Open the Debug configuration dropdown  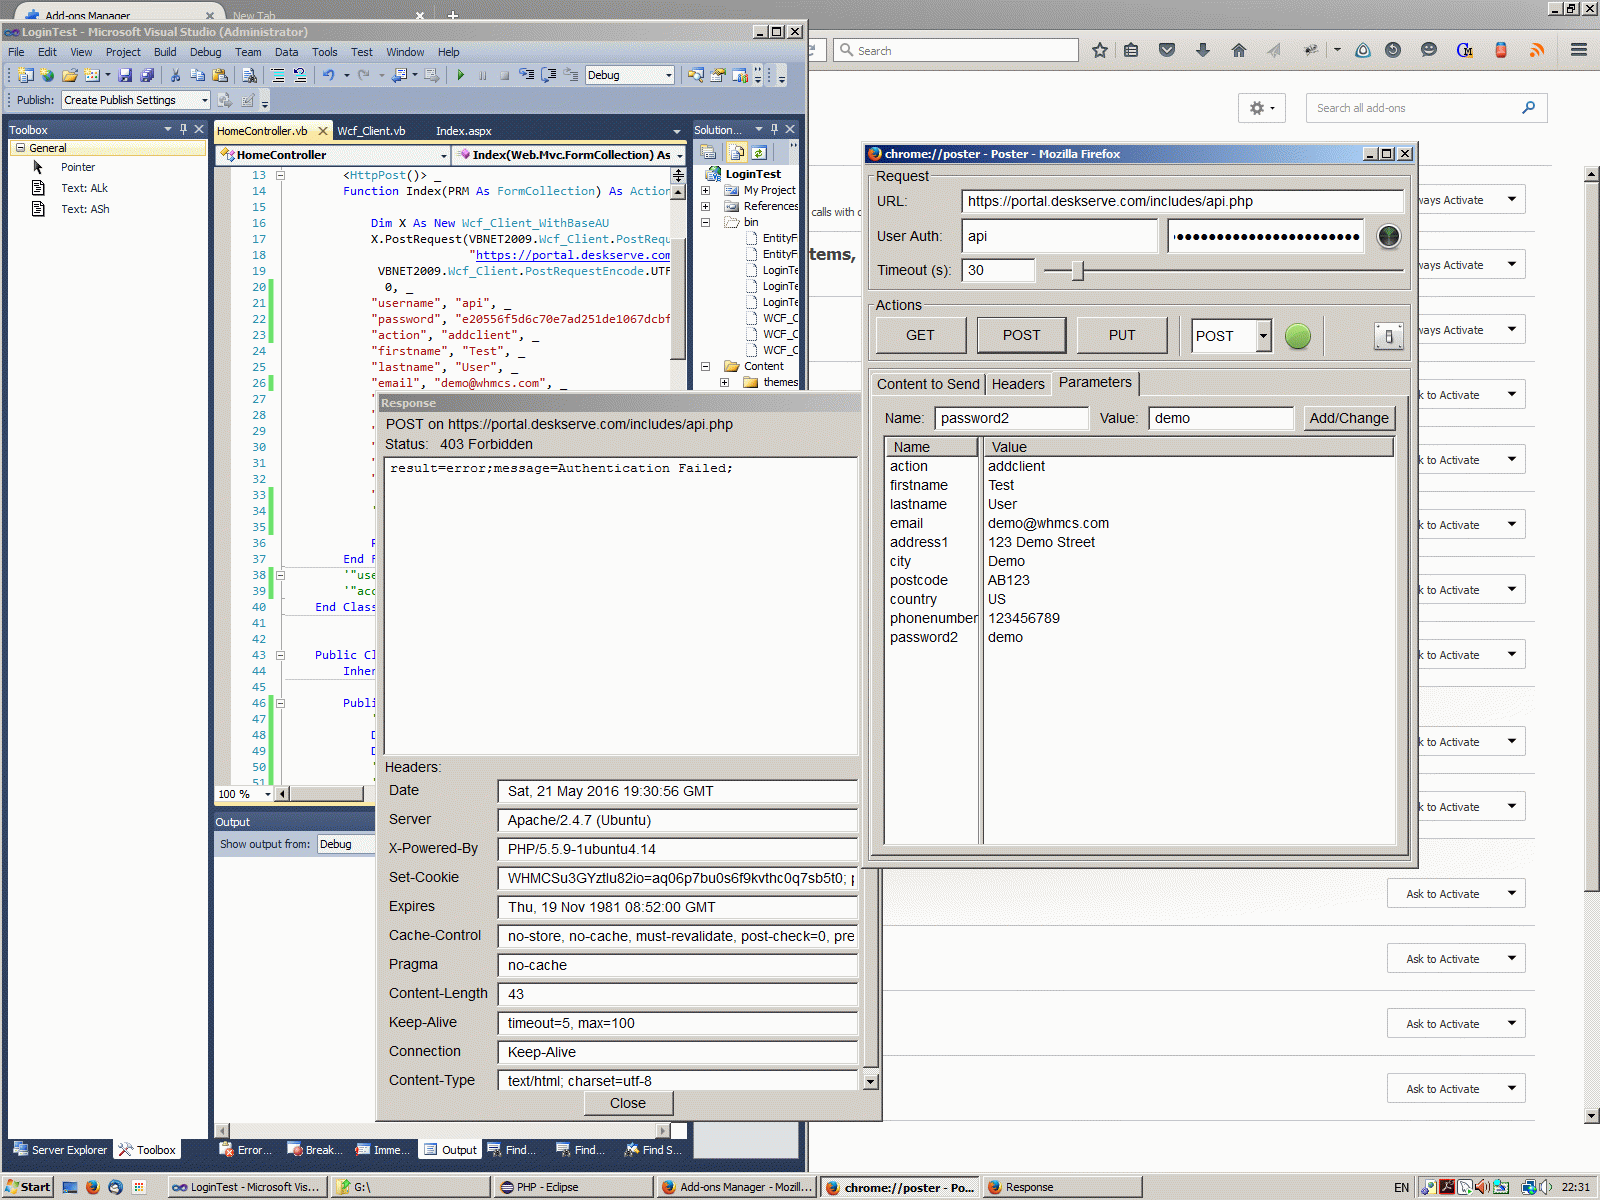(x=668, y=75)
